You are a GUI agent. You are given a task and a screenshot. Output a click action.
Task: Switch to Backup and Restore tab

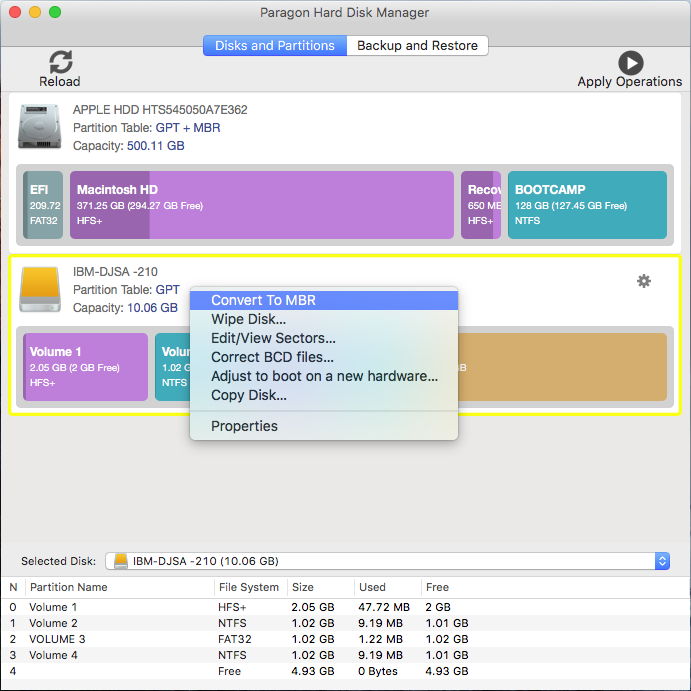(417, 45)
